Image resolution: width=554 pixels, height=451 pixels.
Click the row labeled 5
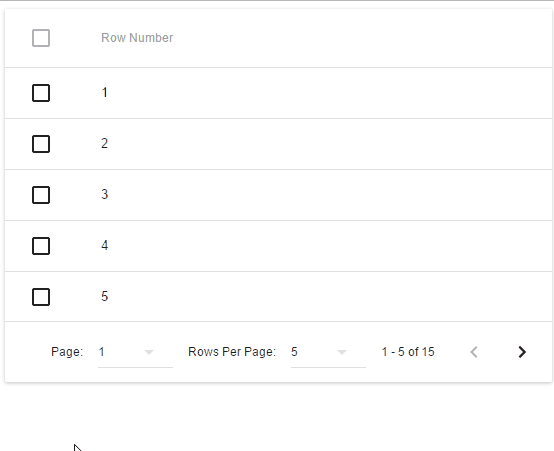click(x=278, y=297)
